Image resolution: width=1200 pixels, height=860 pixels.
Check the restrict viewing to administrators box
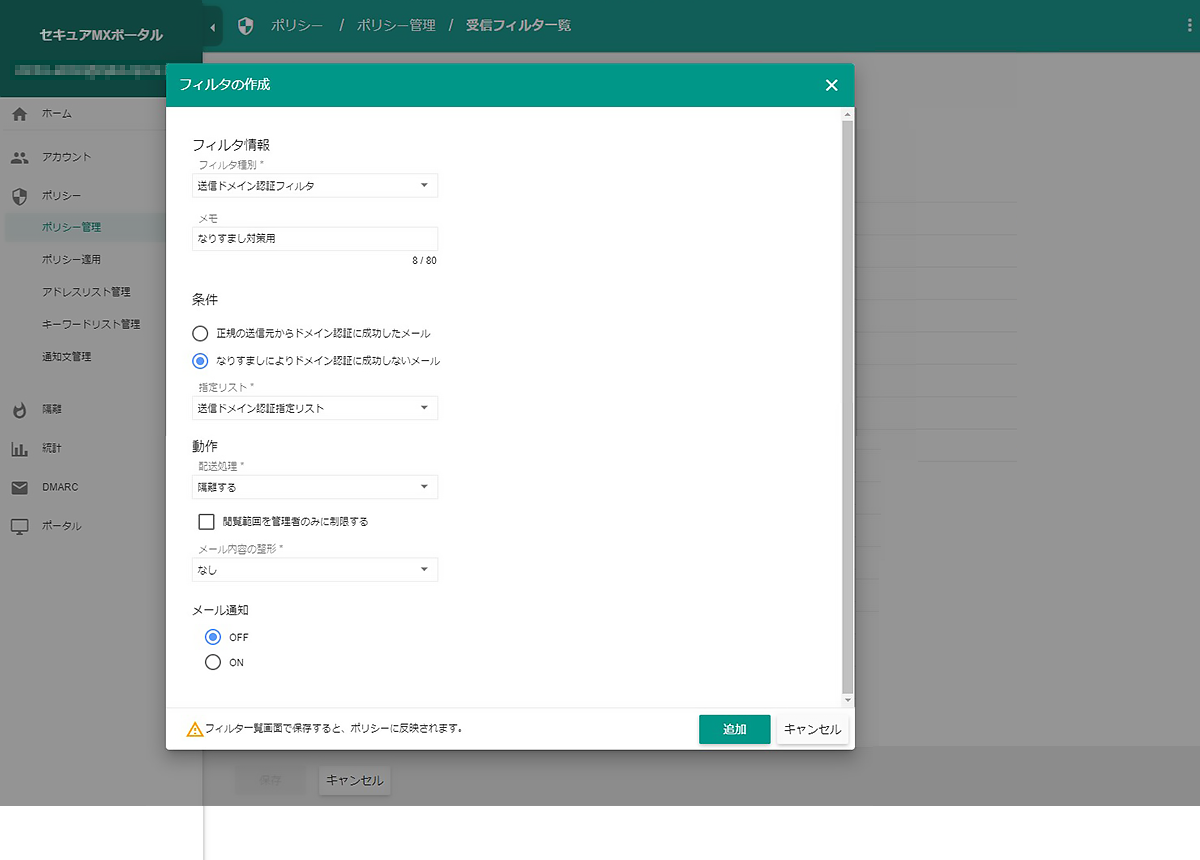click(x=207, y=521)
